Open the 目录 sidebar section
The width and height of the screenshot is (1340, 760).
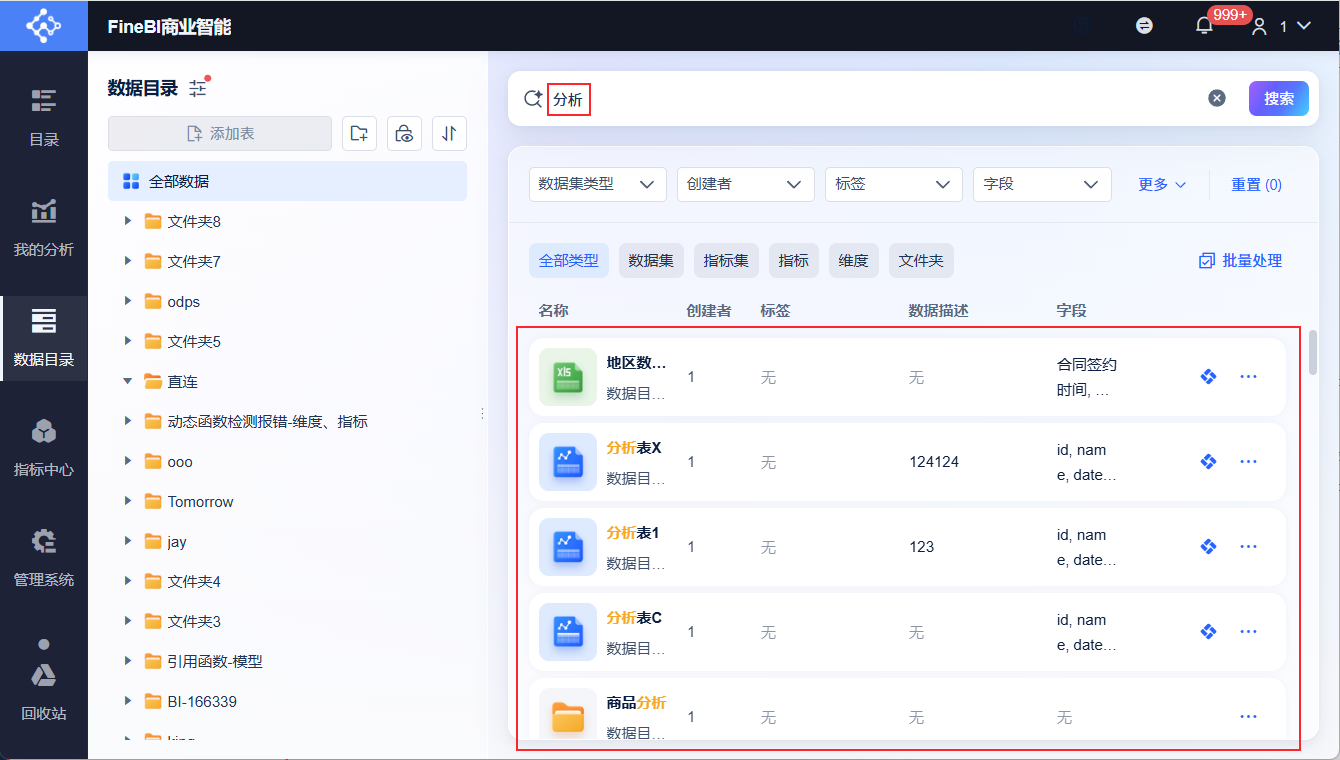point(43,117)
